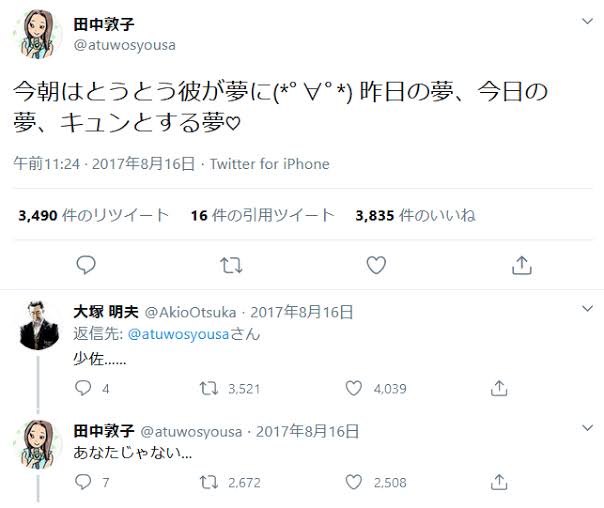The image size is (604, 508).
Task: Share the あなたじゃない reply tweet
Action: click(499, 482)
